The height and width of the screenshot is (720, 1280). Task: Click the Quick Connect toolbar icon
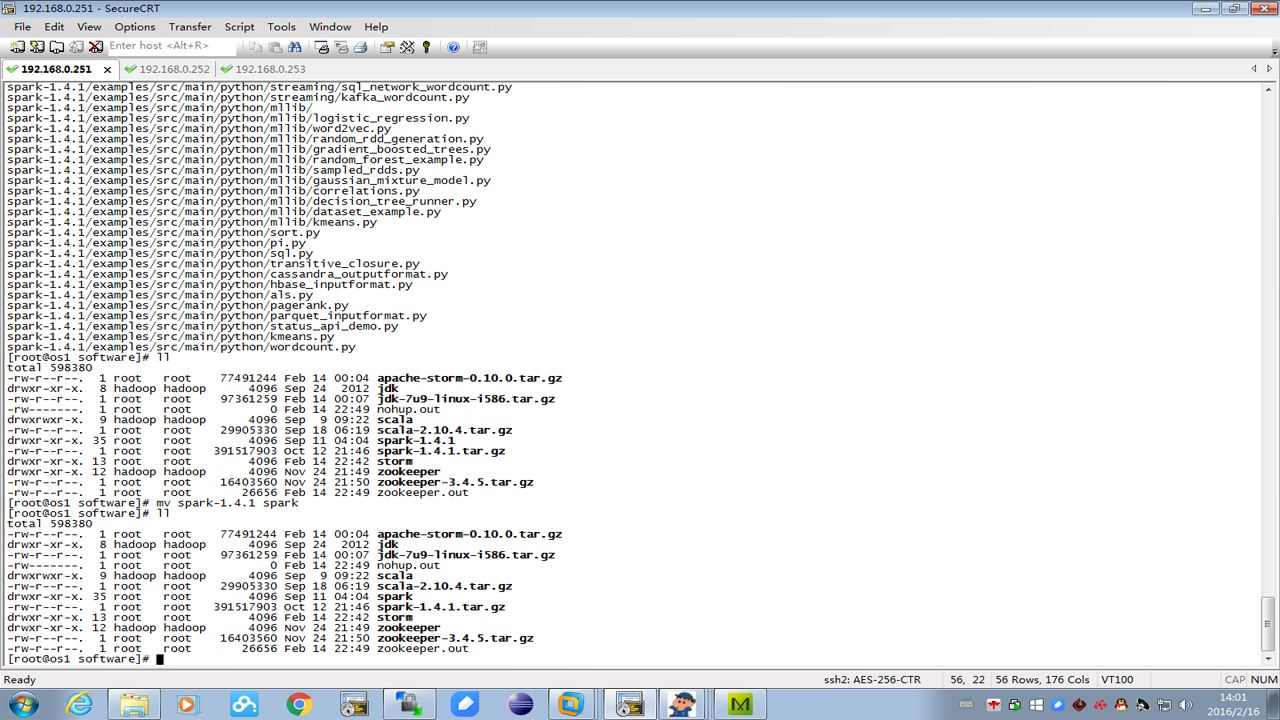point(38,47)
